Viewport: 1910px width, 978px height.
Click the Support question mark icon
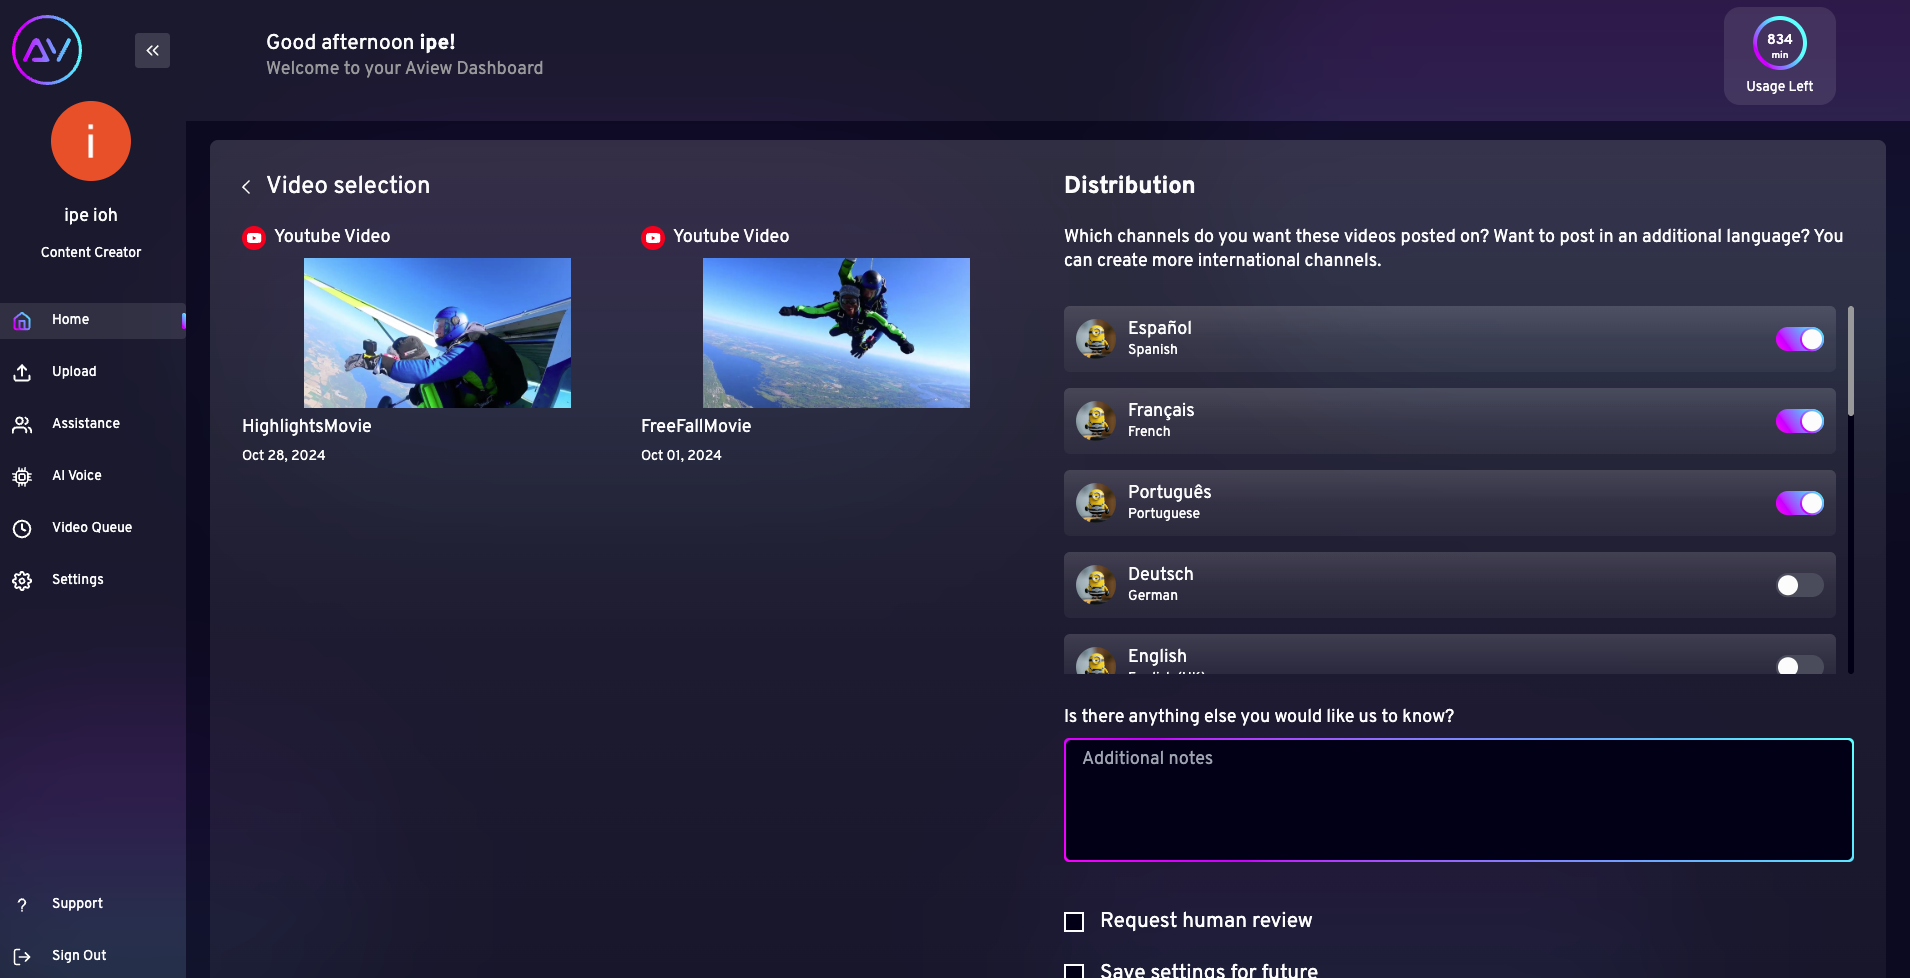[x=22, y=904]
